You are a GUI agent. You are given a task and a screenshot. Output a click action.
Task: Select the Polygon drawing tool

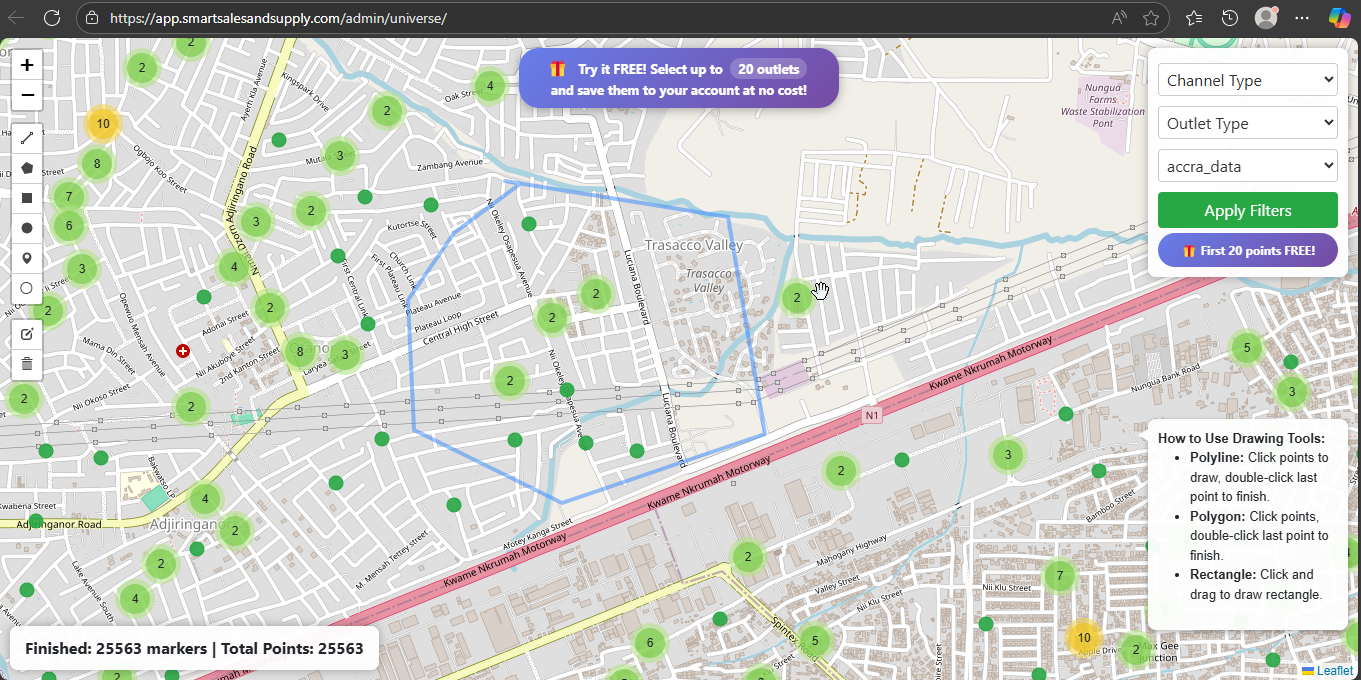click(x=26, y=167)
